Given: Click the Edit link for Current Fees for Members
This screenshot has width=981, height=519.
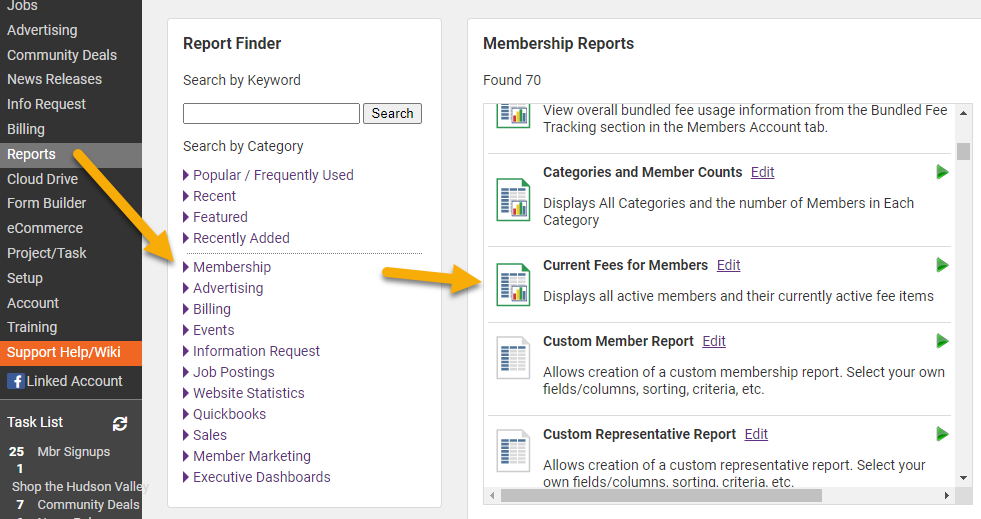Looking at the screenshot, I should click(x=728, y=265).
